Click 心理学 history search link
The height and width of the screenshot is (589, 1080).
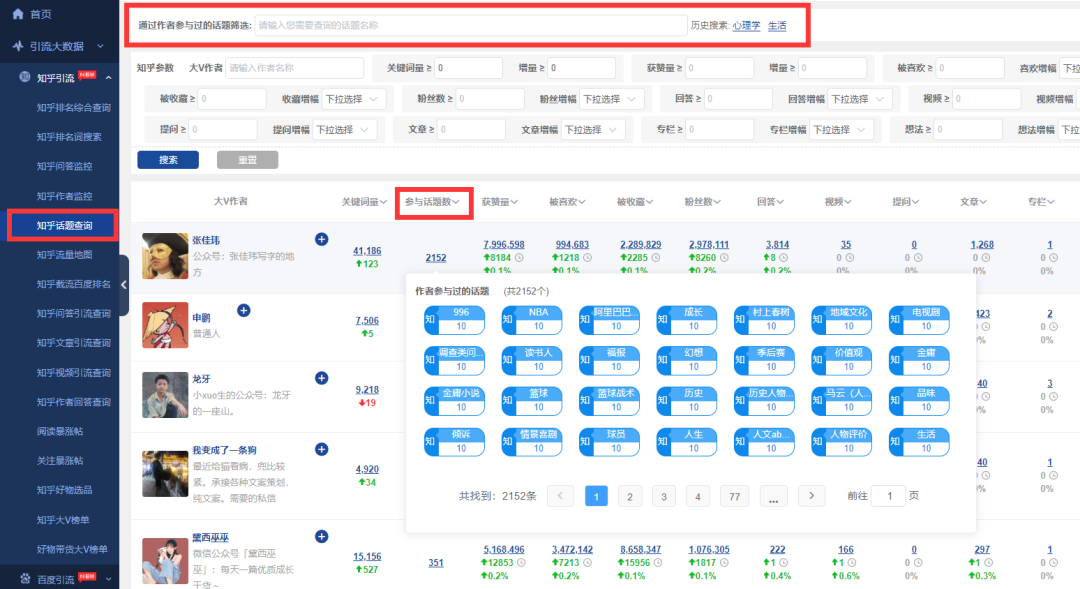pyautogui.click(x=747, y=25)
